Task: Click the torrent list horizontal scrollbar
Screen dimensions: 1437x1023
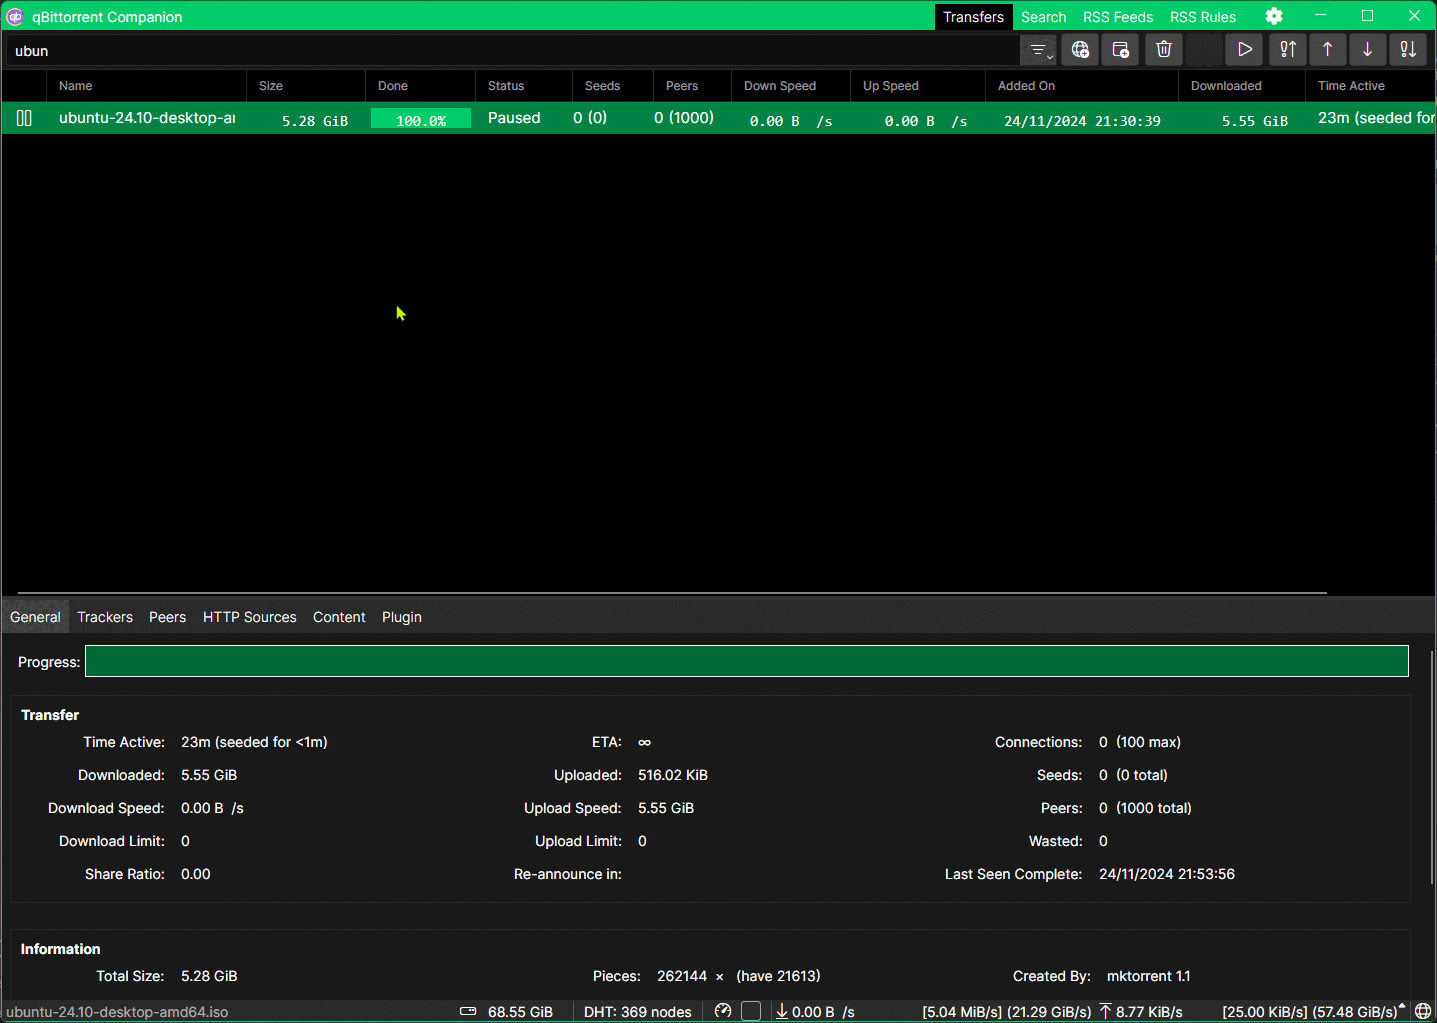Action: (672, 593)
